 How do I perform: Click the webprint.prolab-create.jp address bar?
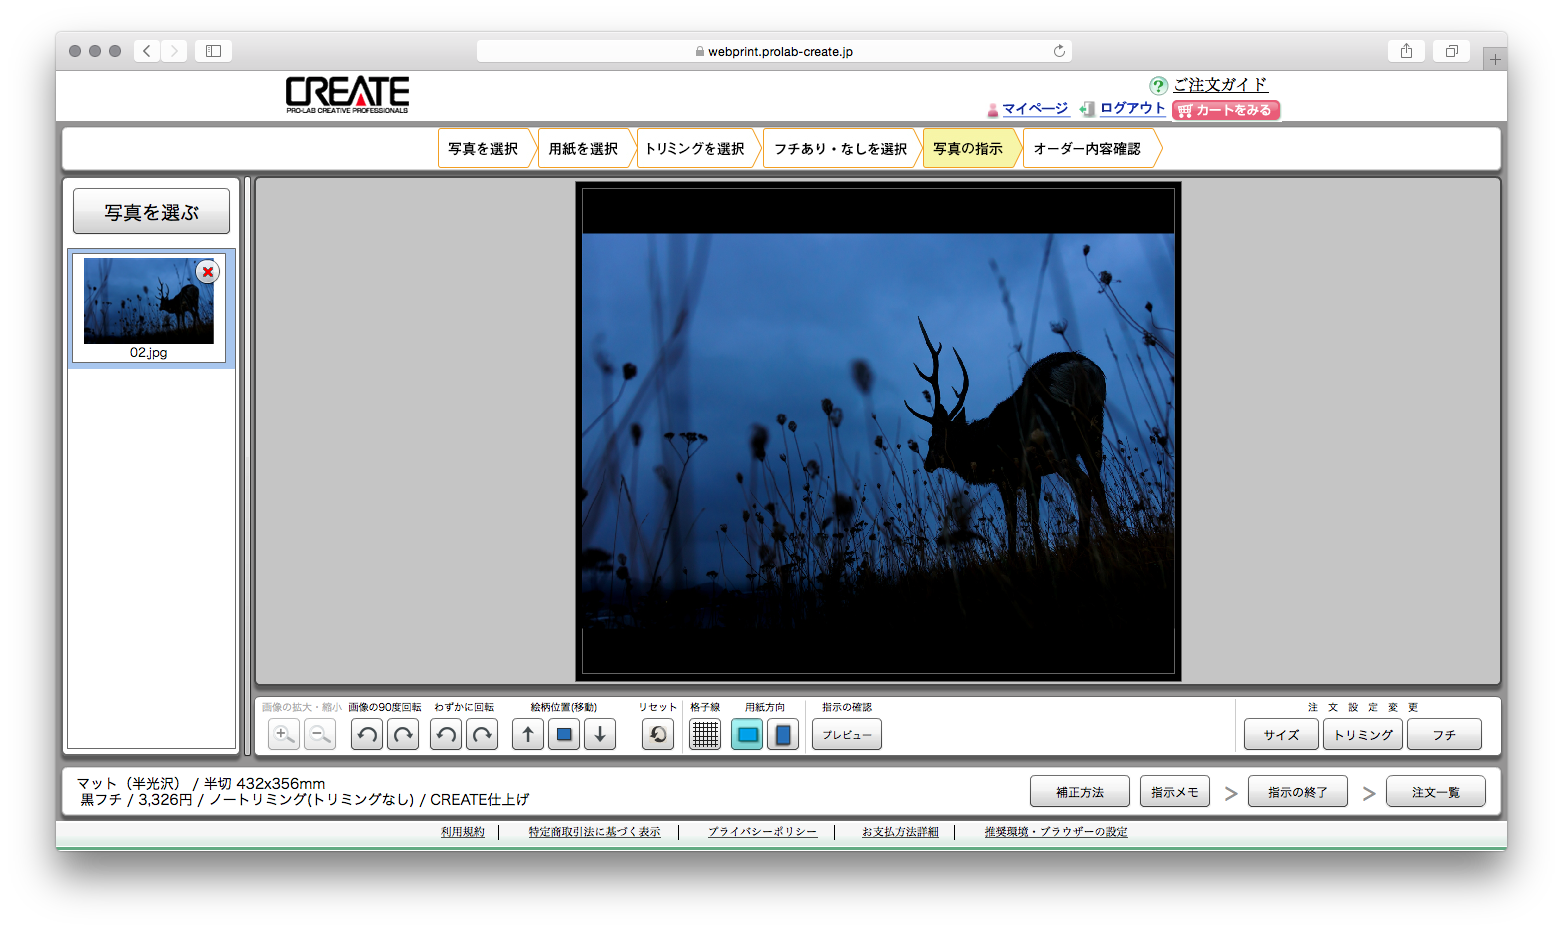[x=774, y=51]
